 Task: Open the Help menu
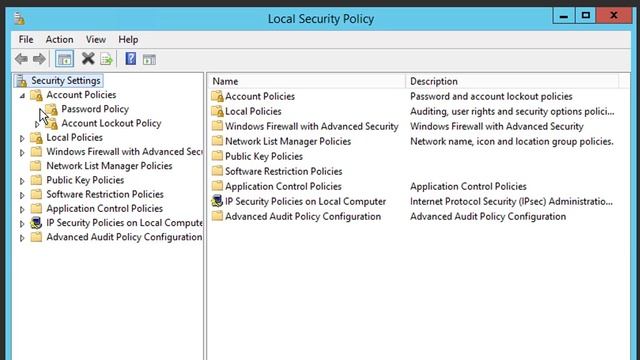[x=128, y=40]
